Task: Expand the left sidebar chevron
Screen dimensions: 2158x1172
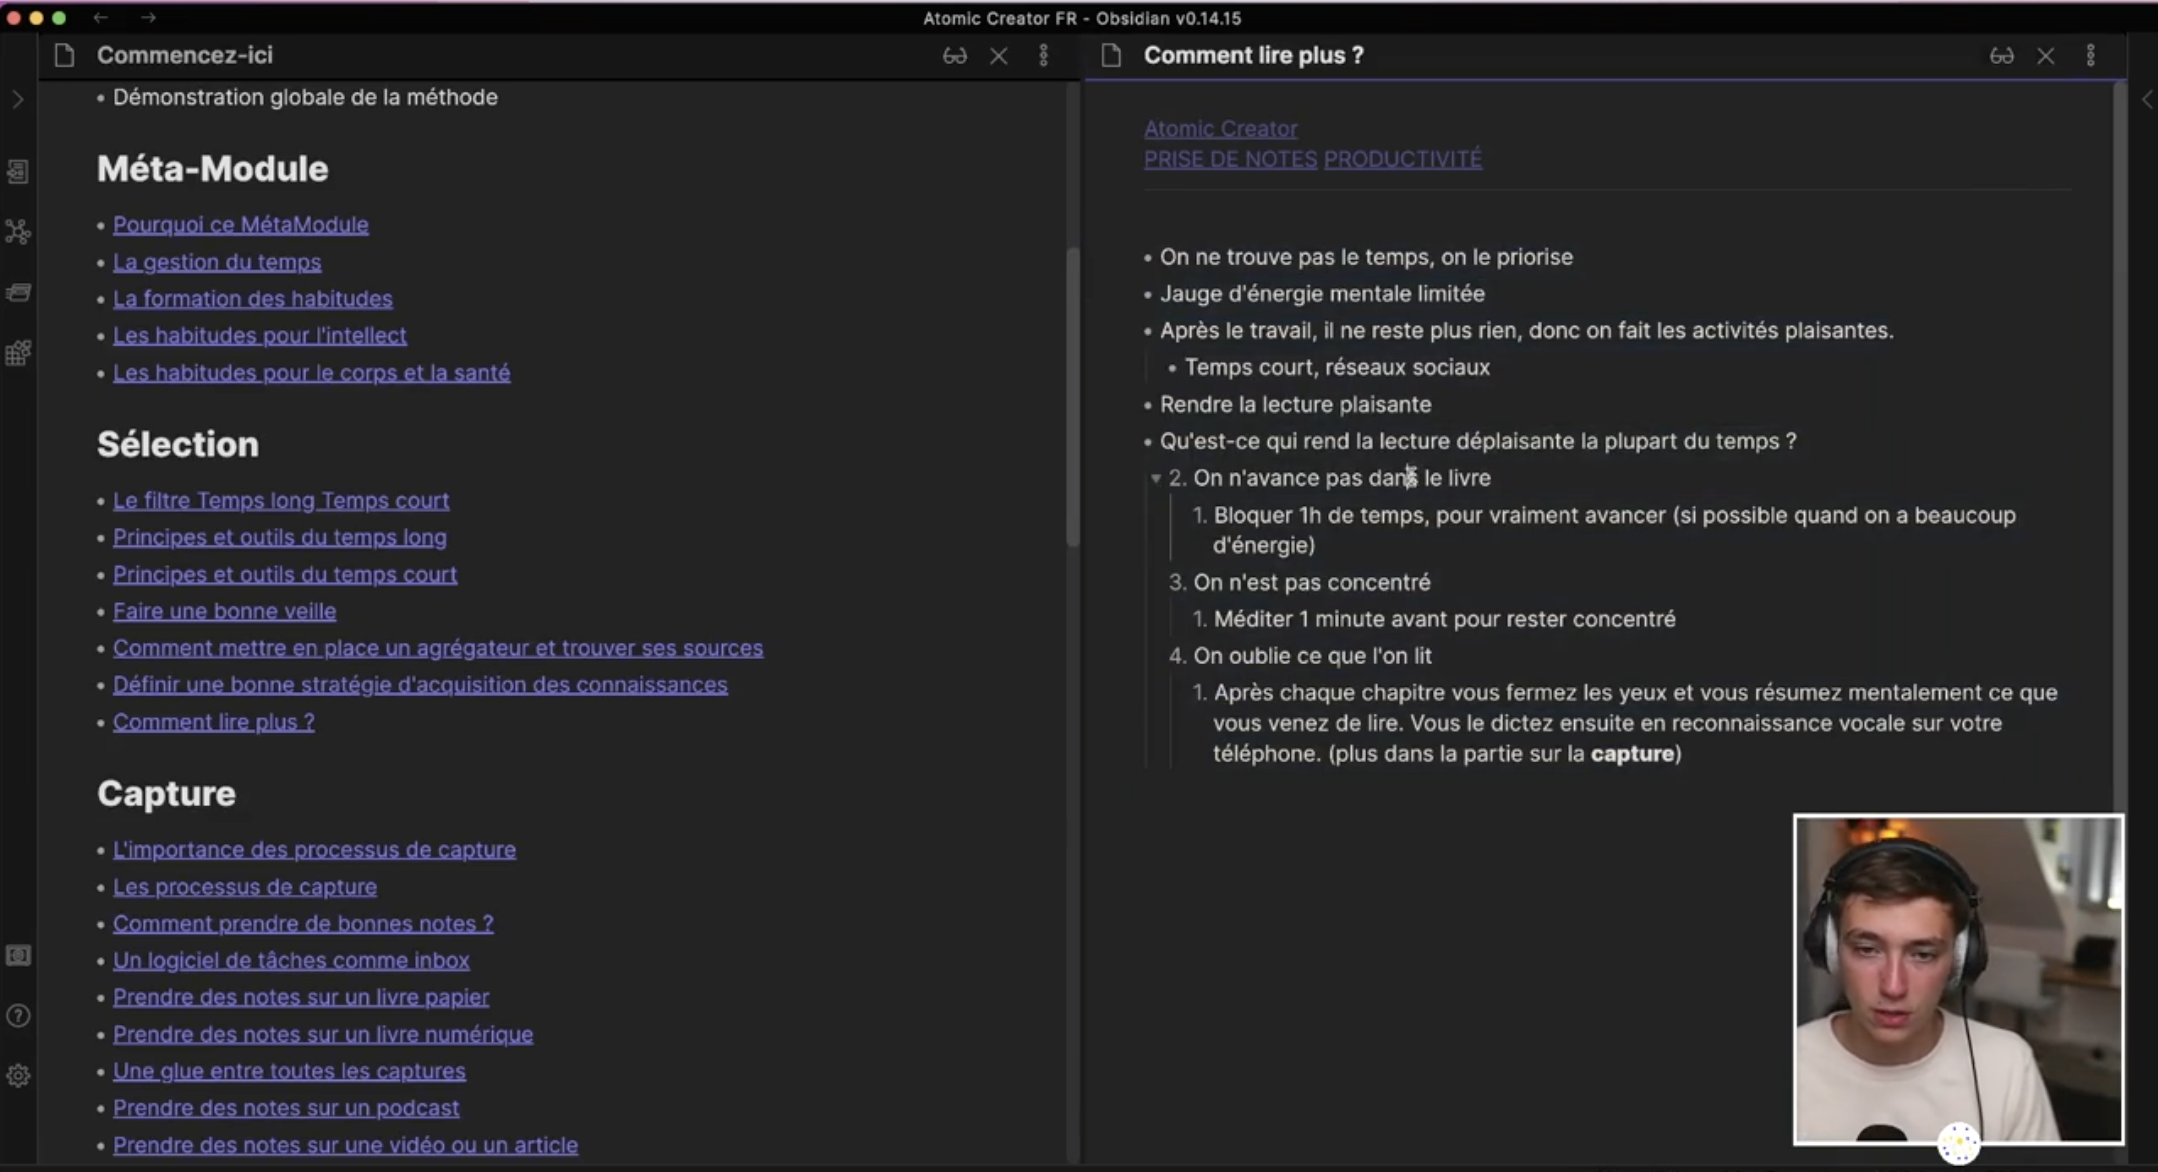Action: 18,99
